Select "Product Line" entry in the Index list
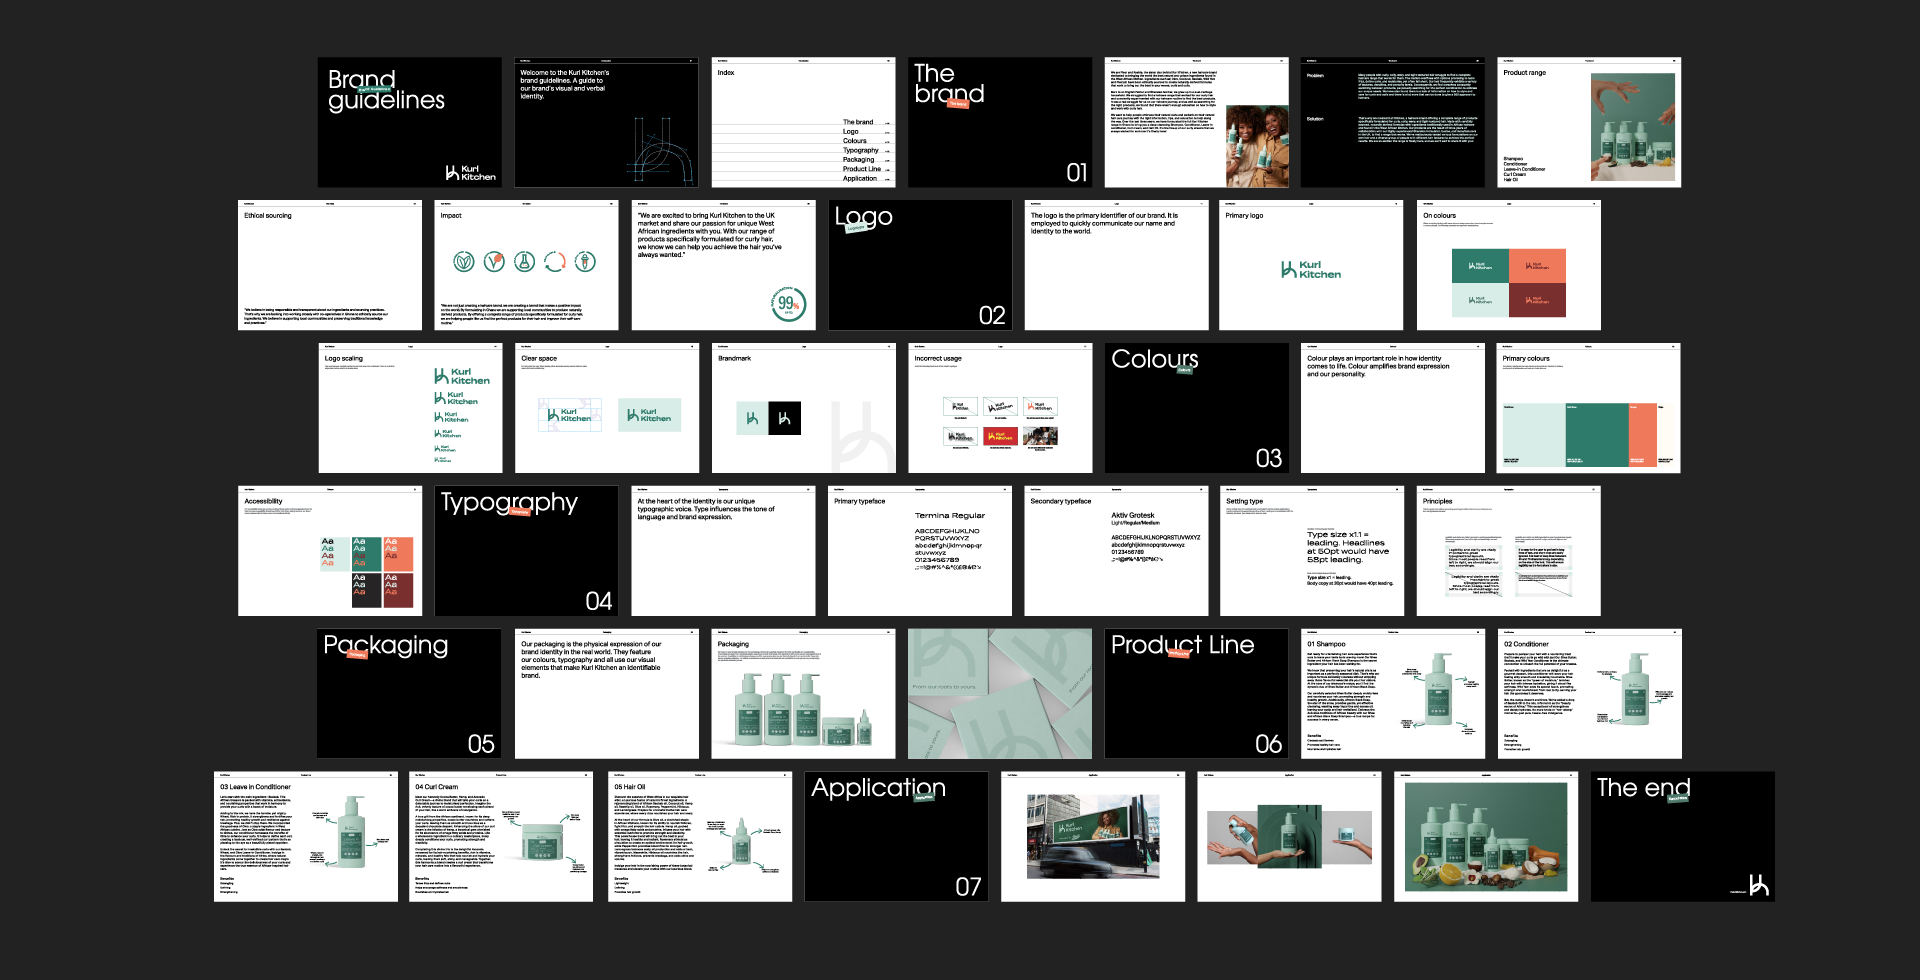Viewport: 1920px width, 980px height. point(862,169)
